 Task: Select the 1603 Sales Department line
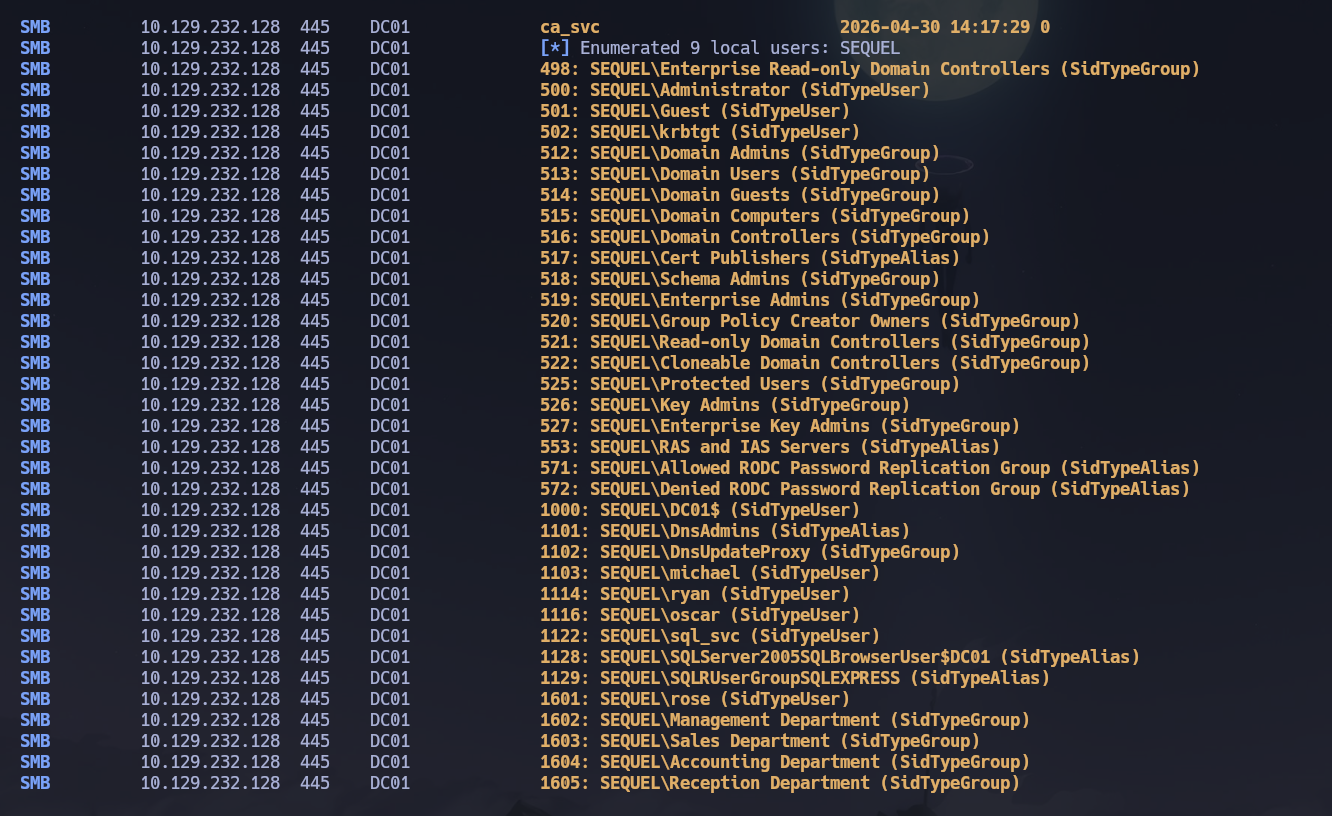760,741
